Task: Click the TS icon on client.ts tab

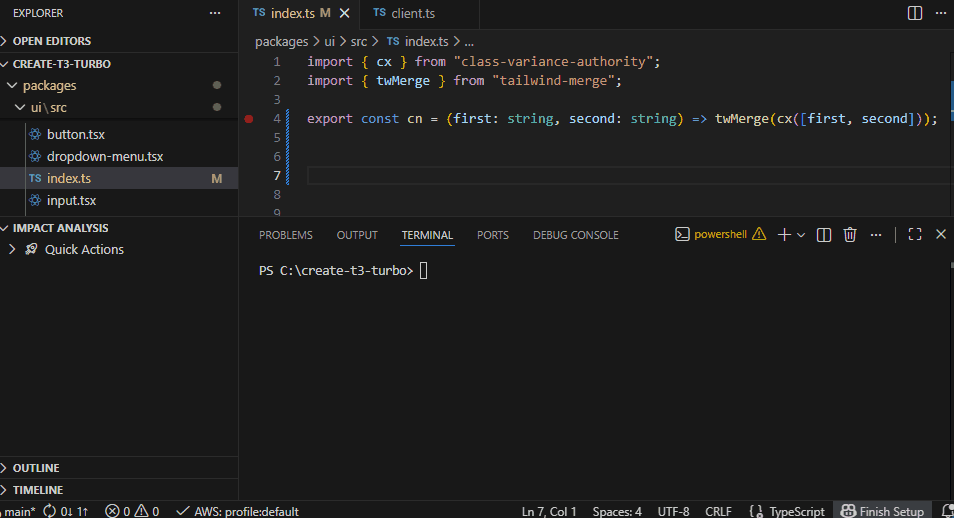Action: tap(380, 12)
